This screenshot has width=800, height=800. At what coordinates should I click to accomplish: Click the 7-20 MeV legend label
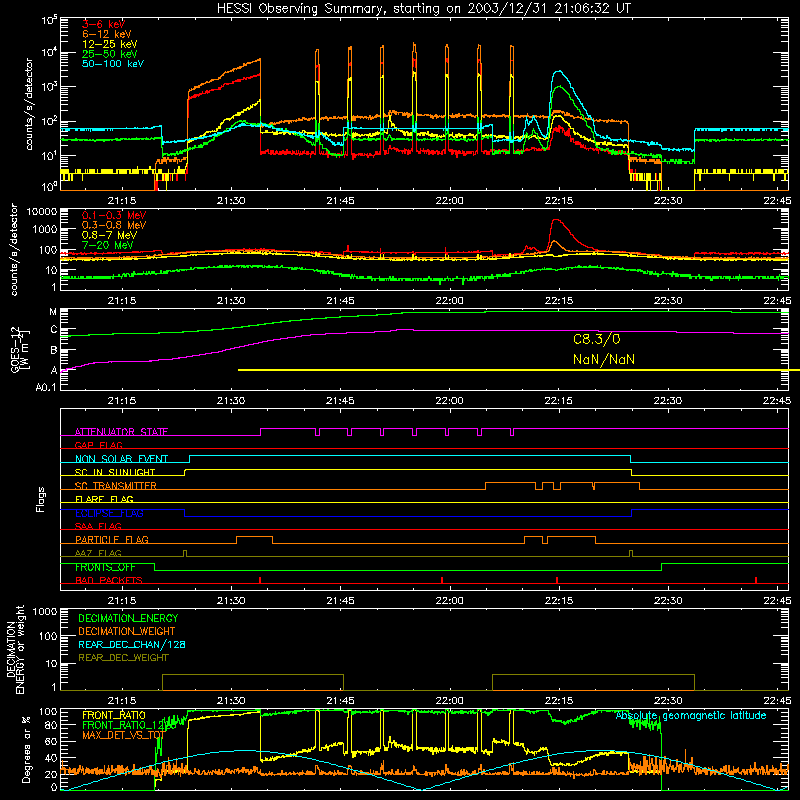[107, 245]
